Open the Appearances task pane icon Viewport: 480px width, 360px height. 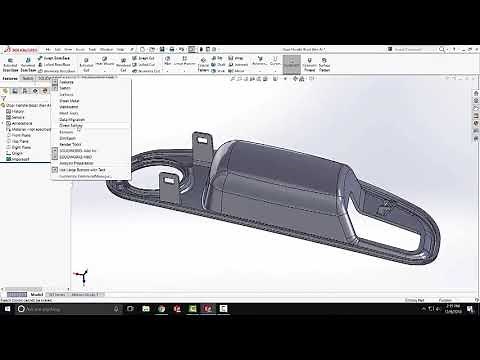(x=476, y=123)
